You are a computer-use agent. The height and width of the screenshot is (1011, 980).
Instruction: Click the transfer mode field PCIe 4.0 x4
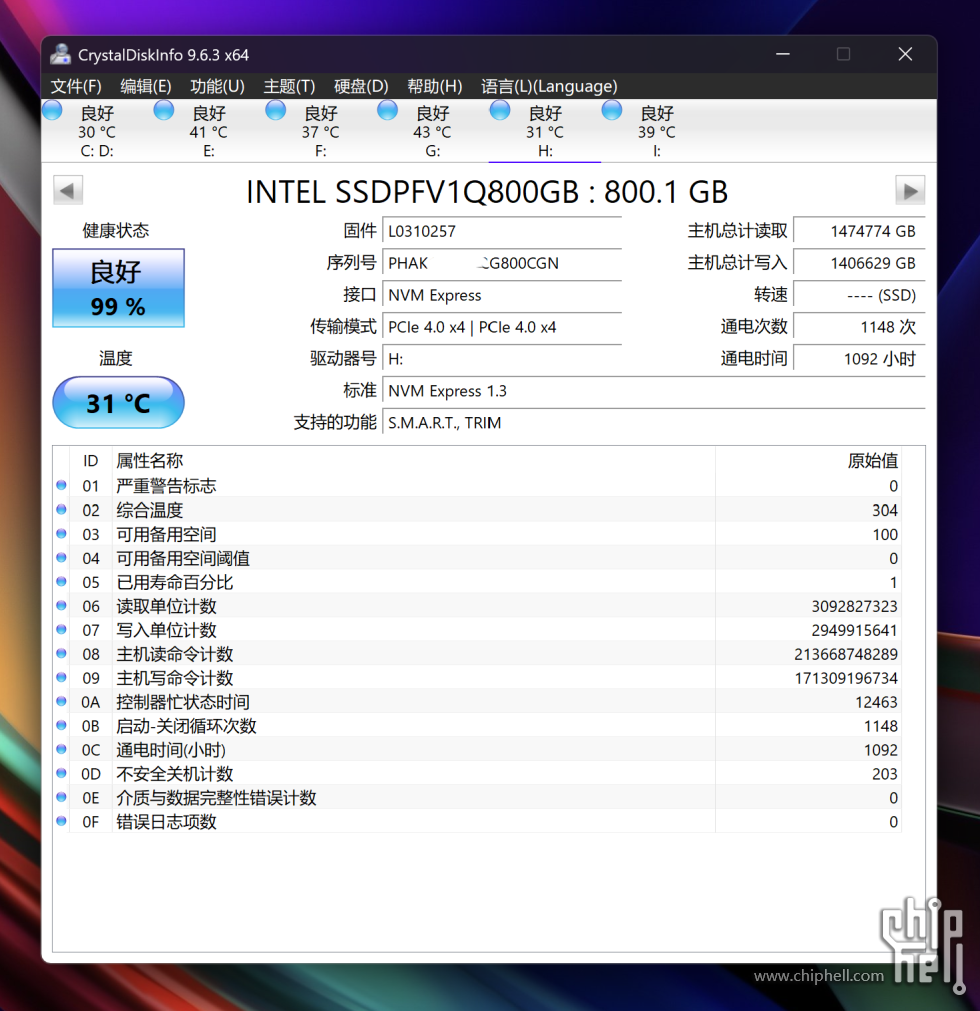(502, 327)
